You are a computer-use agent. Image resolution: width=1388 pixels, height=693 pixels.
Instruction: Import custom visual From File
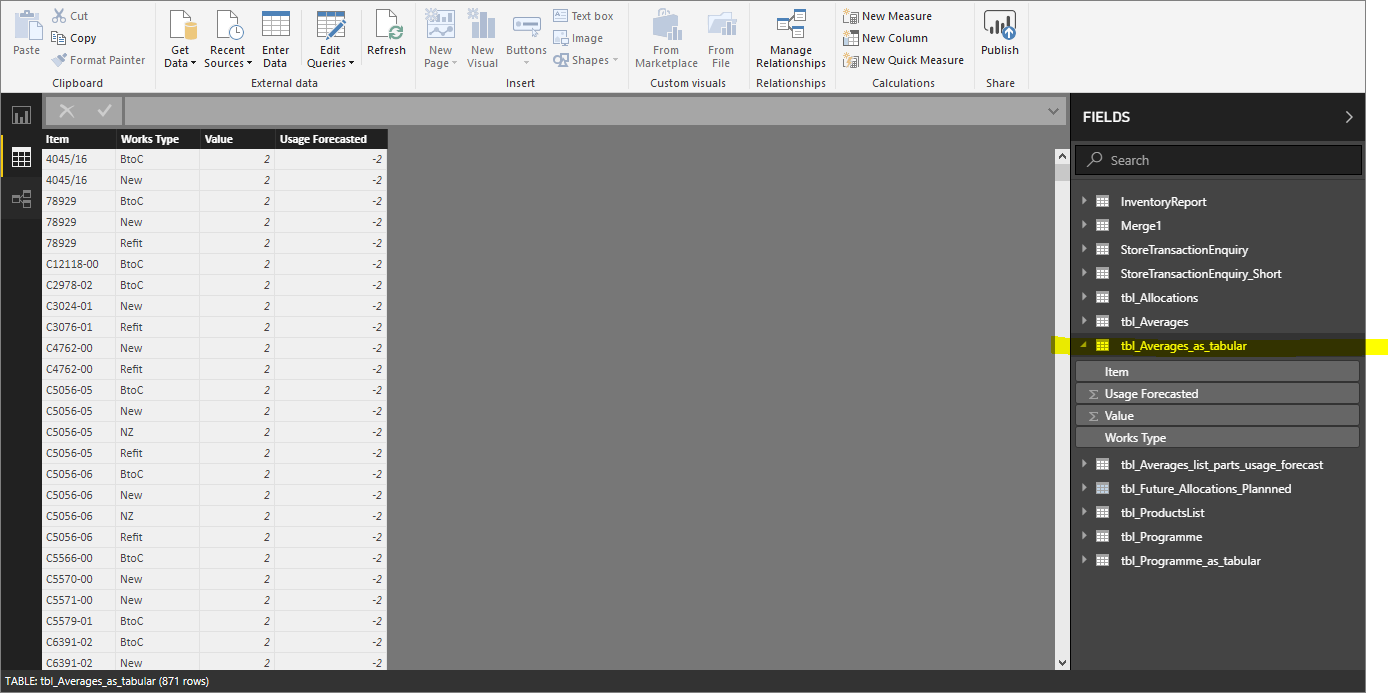tap(721, 38)
